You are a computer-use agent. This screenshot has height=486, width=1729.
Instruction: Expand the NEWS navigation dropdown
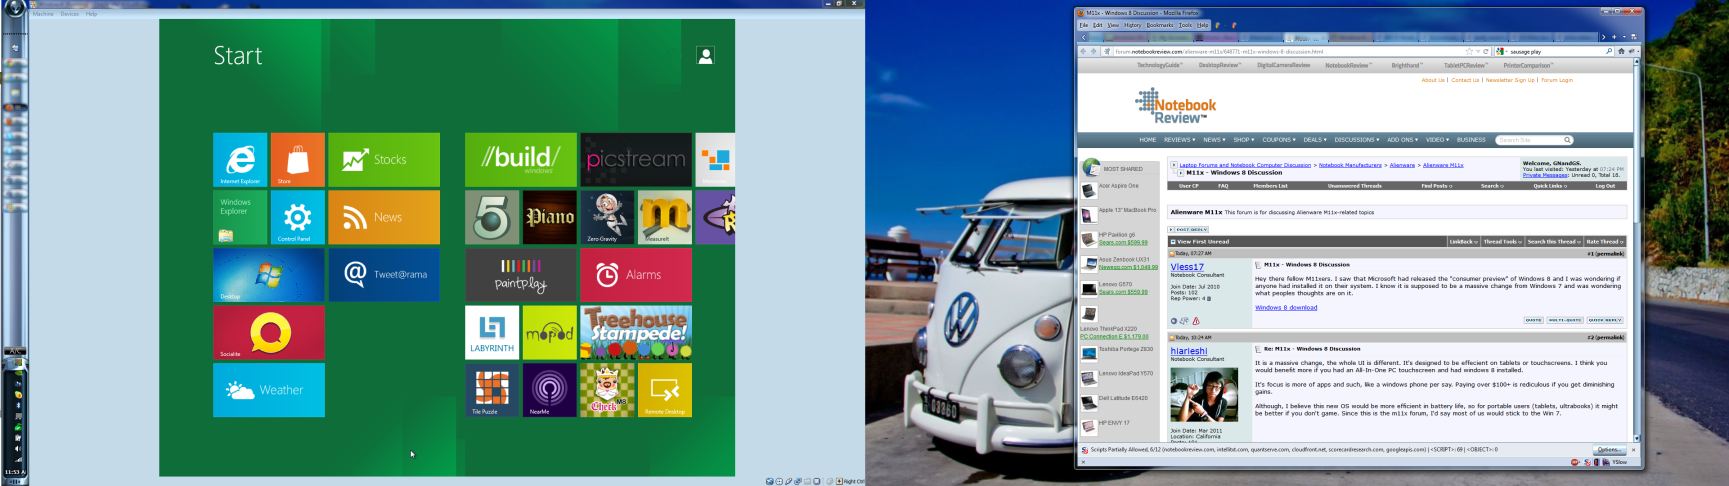[1214, 140]
